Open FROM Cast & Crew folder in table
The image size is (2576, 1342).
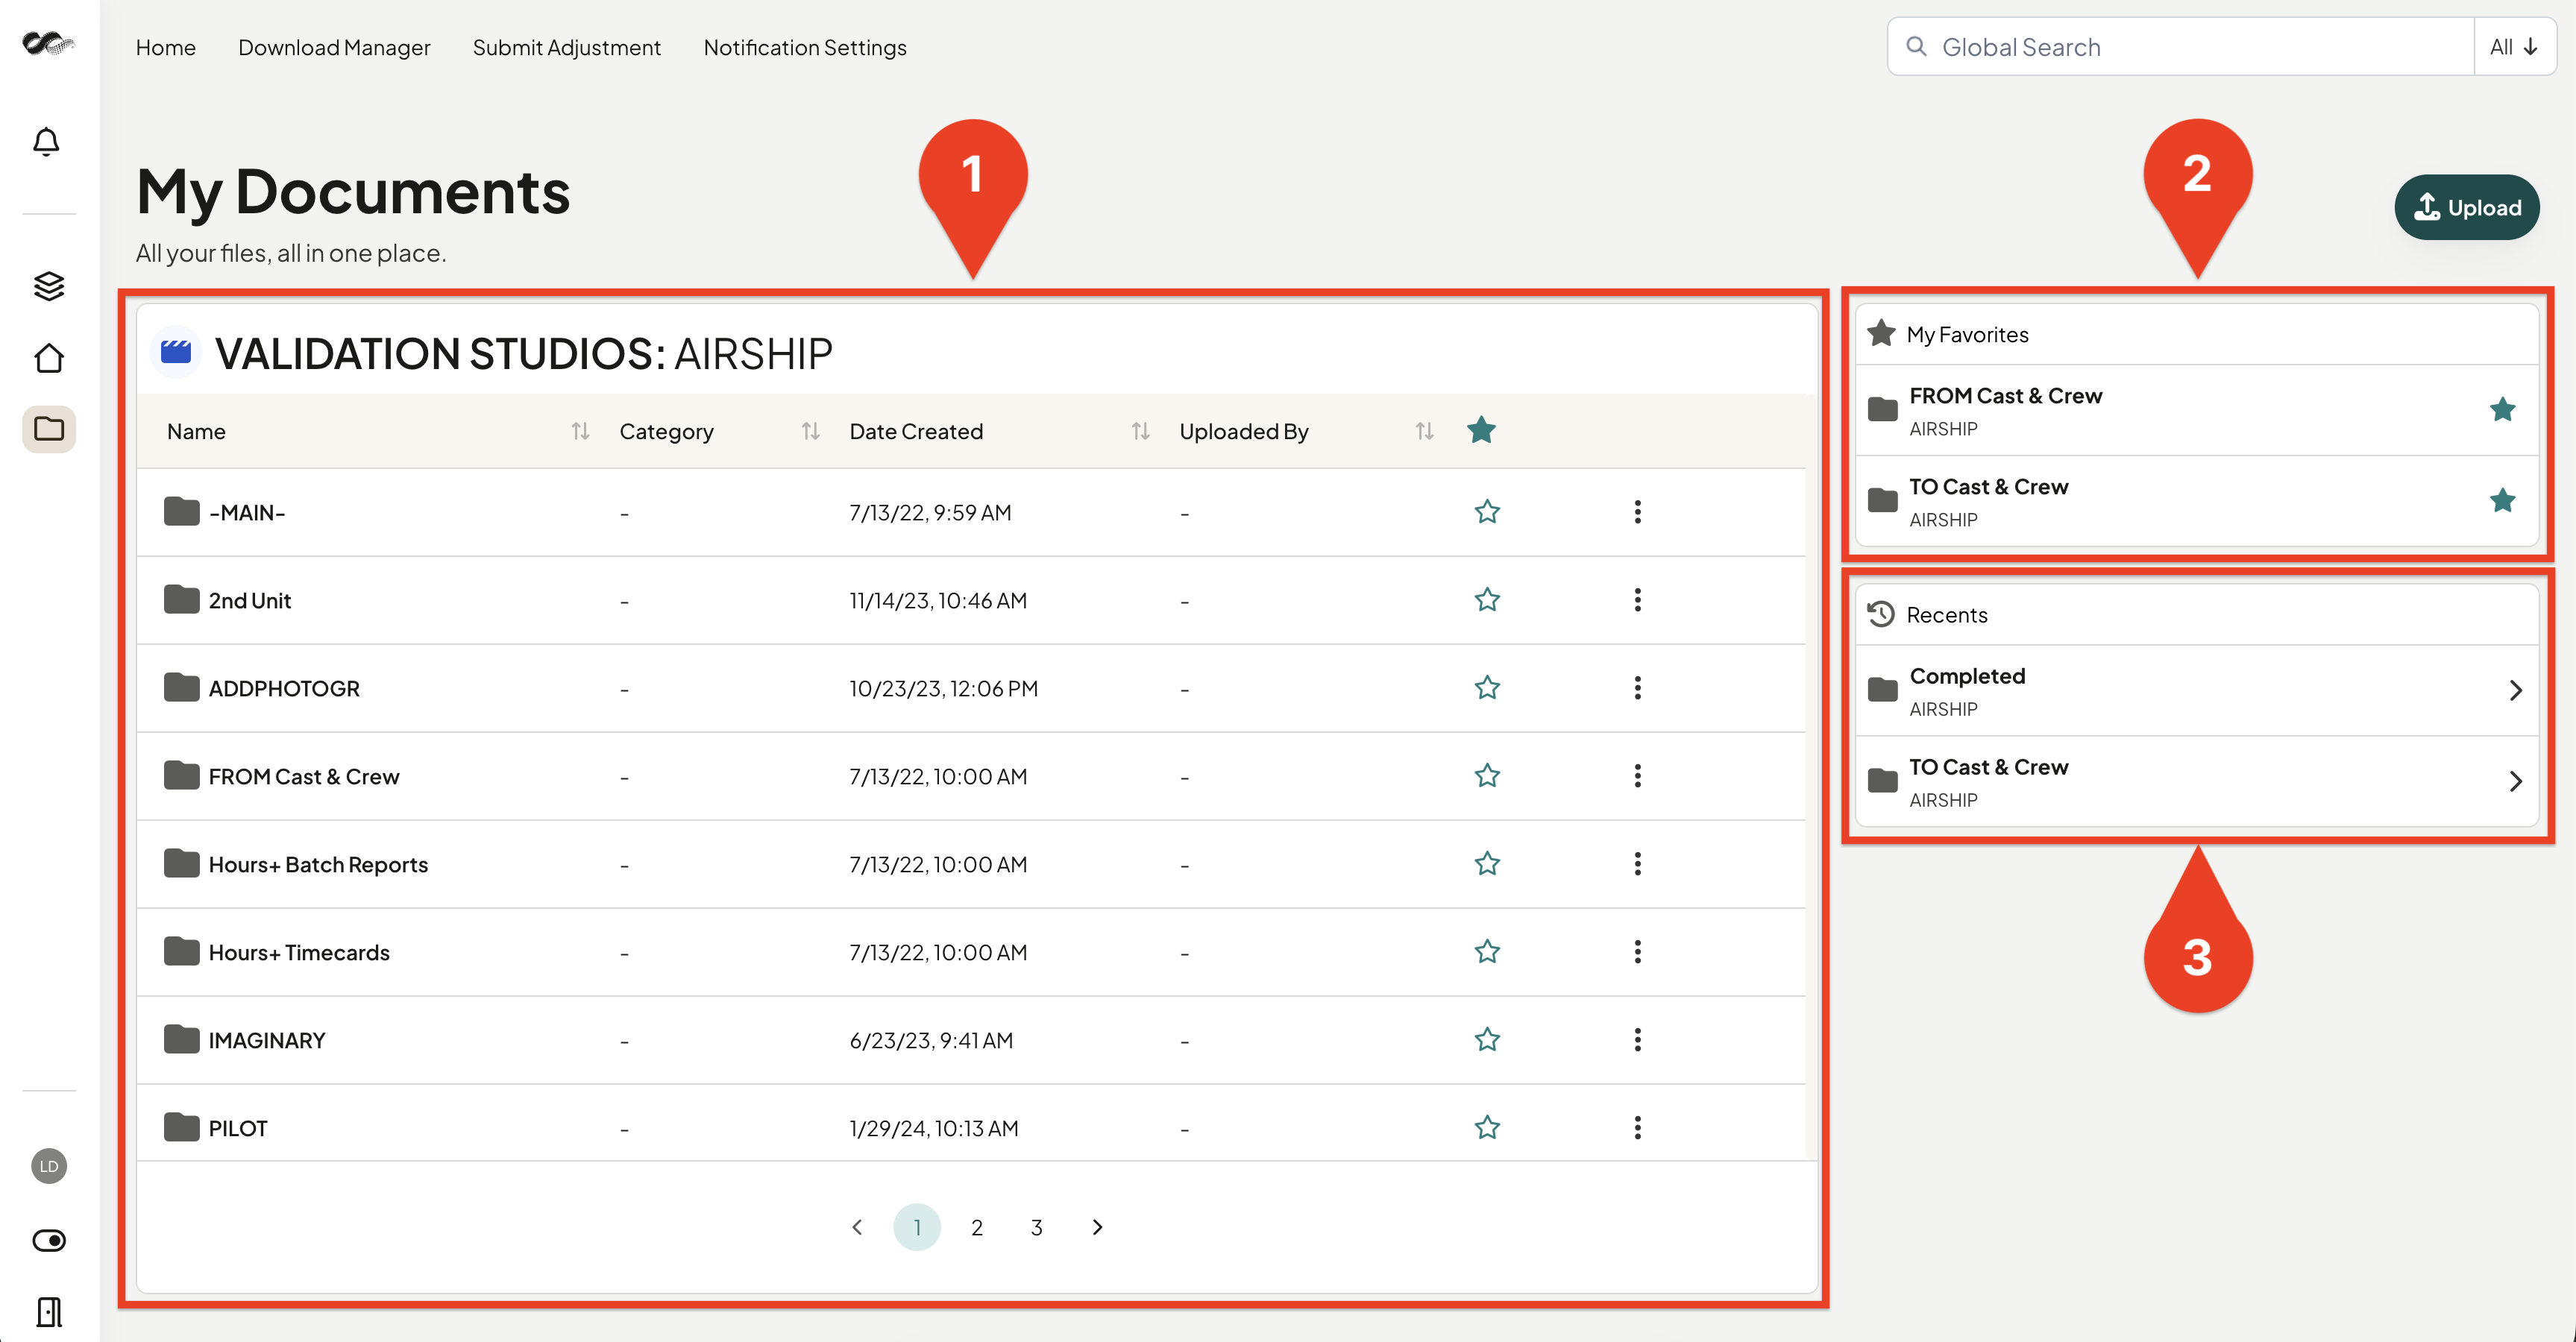[304, 777]
